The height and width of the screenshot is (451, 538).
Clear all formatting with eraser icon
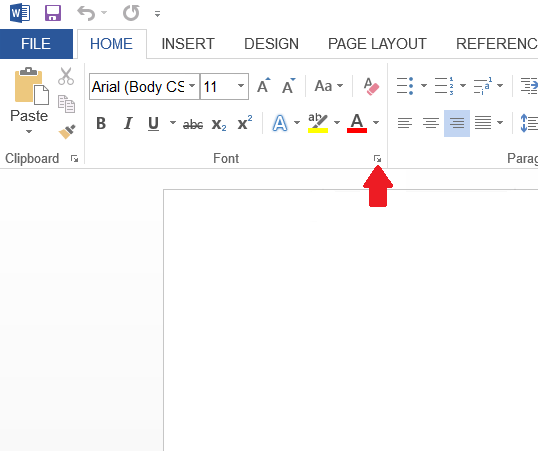371,86
